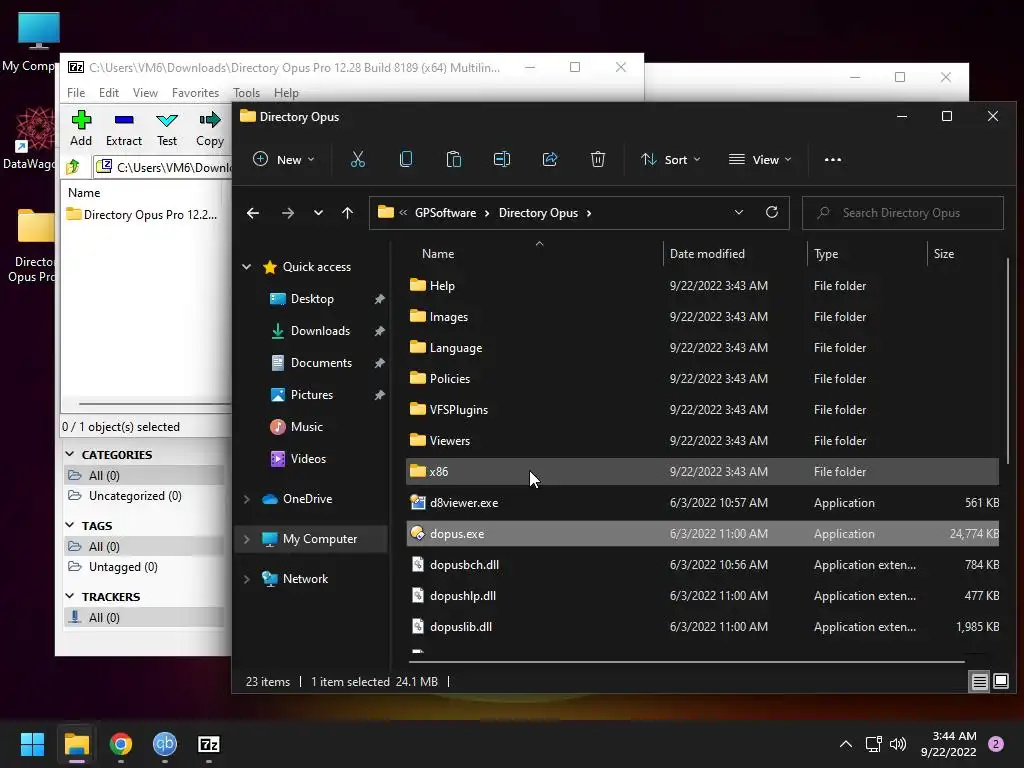Click GPSoftware in the address breadcrumb
Viewport: 1024px width, 768px height.
445,213
